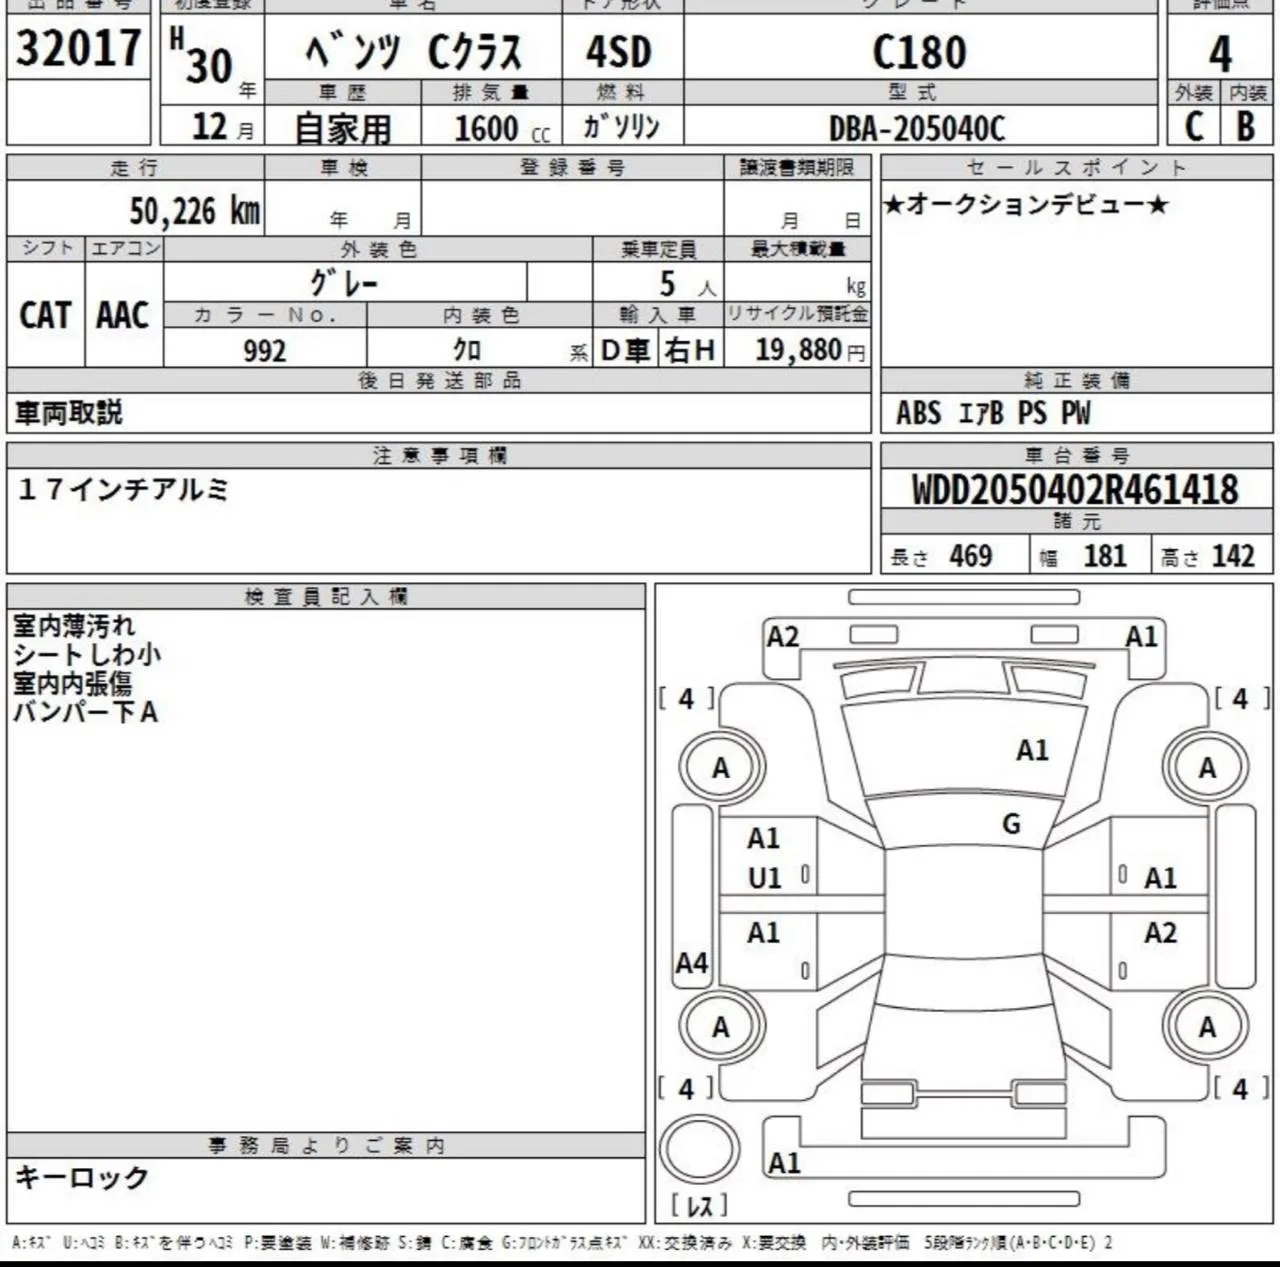Viewport: 1280px width, 1267px height.
Task: Select the キーロック office notice
Action: [82, 1177]
